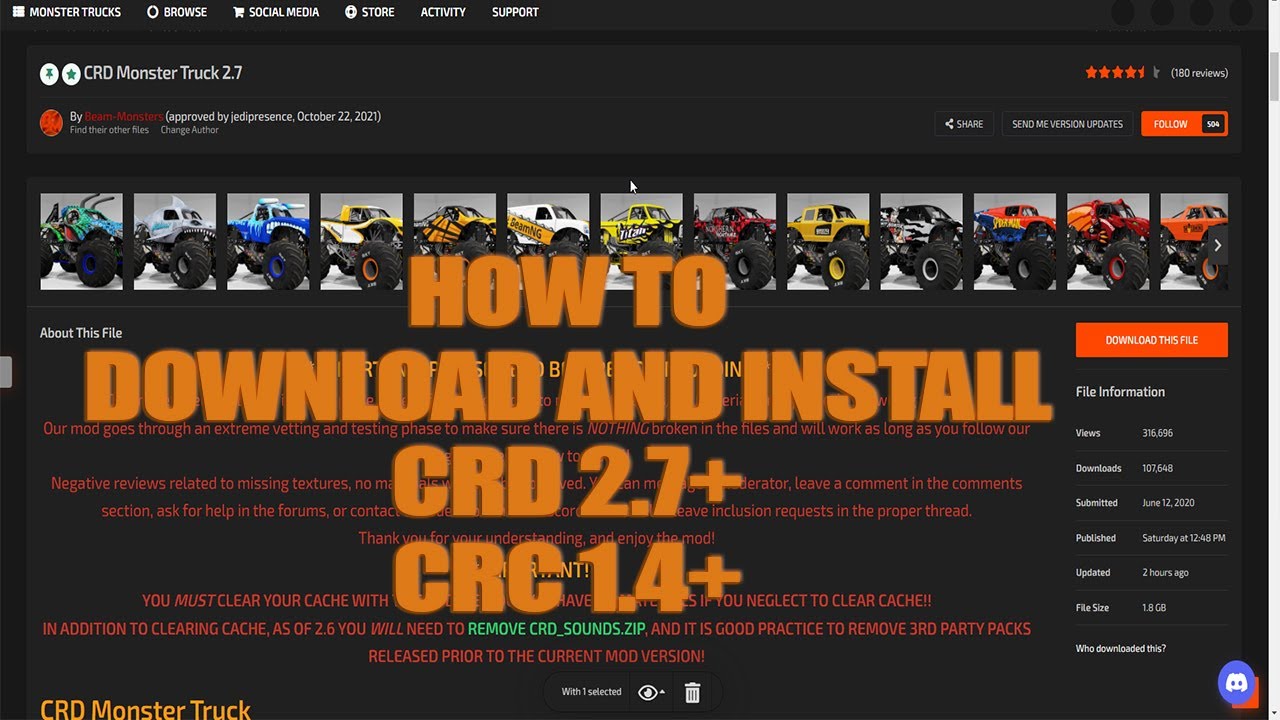Open the black and white truck thumbnail
Image resolution: width=1280 pixels, height=720 pixels.
[921, 242]
